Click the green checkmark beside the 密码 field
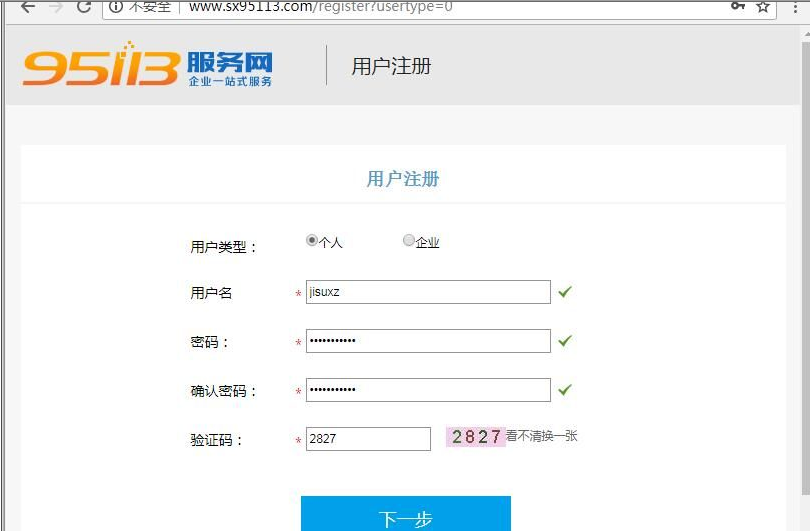810x531 pixels. click(x=565, y=341)
